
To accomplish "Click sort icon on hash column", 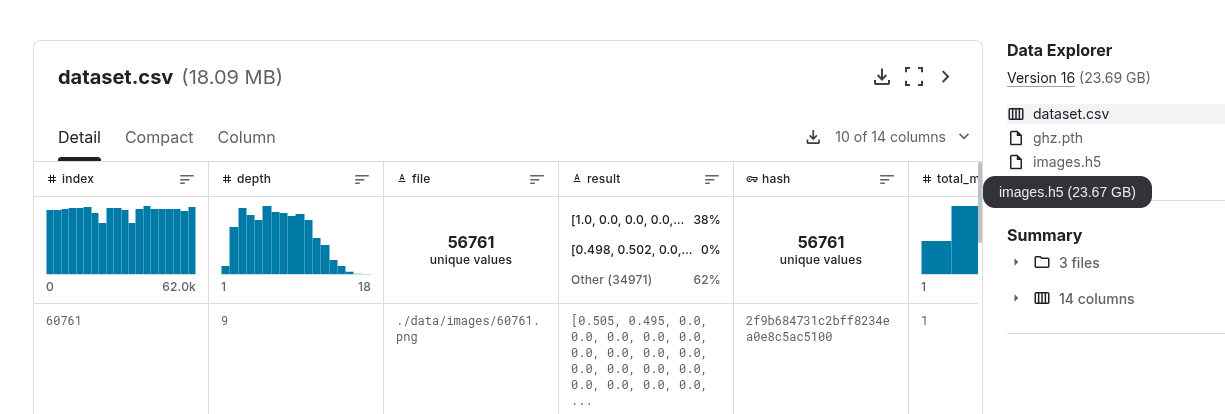I will (887, 179).
